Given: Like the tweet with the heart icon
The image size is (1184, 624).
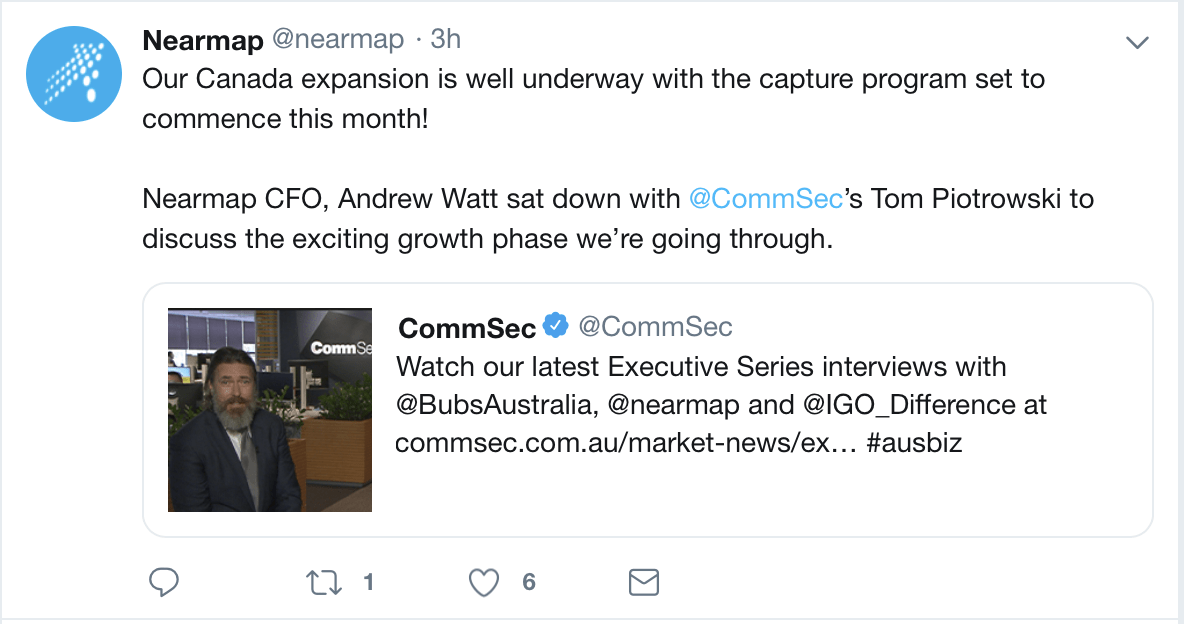Looking at the screenshot, I should [484, 582].
